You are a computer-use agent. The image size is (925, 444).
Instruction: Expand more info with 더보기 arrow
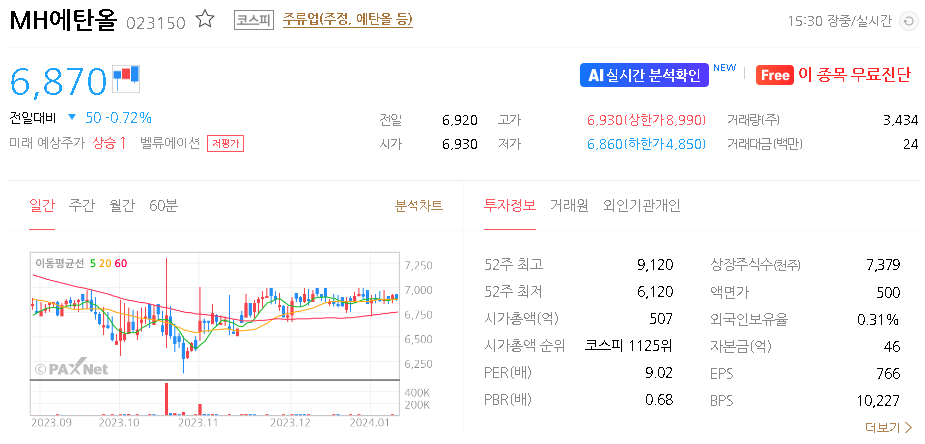point(888,427)
